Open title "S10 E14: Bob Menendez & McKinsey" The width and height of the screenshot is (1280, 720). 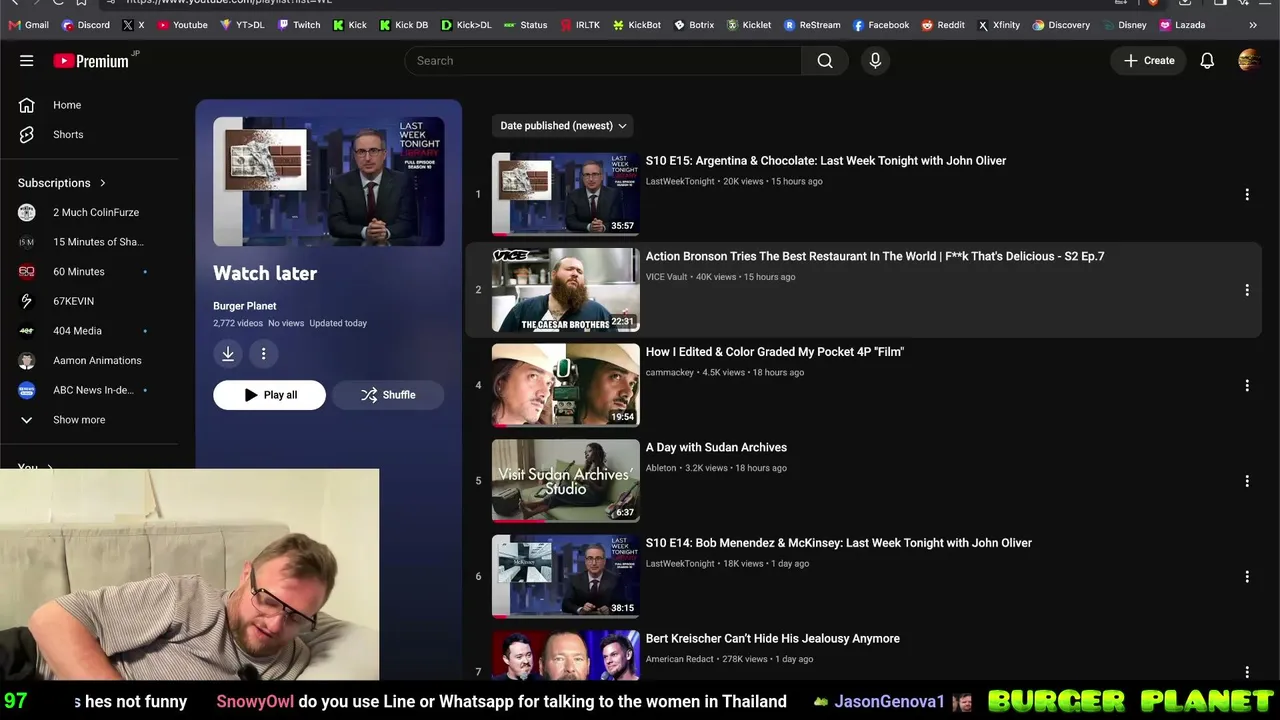(x=839, y=543)
